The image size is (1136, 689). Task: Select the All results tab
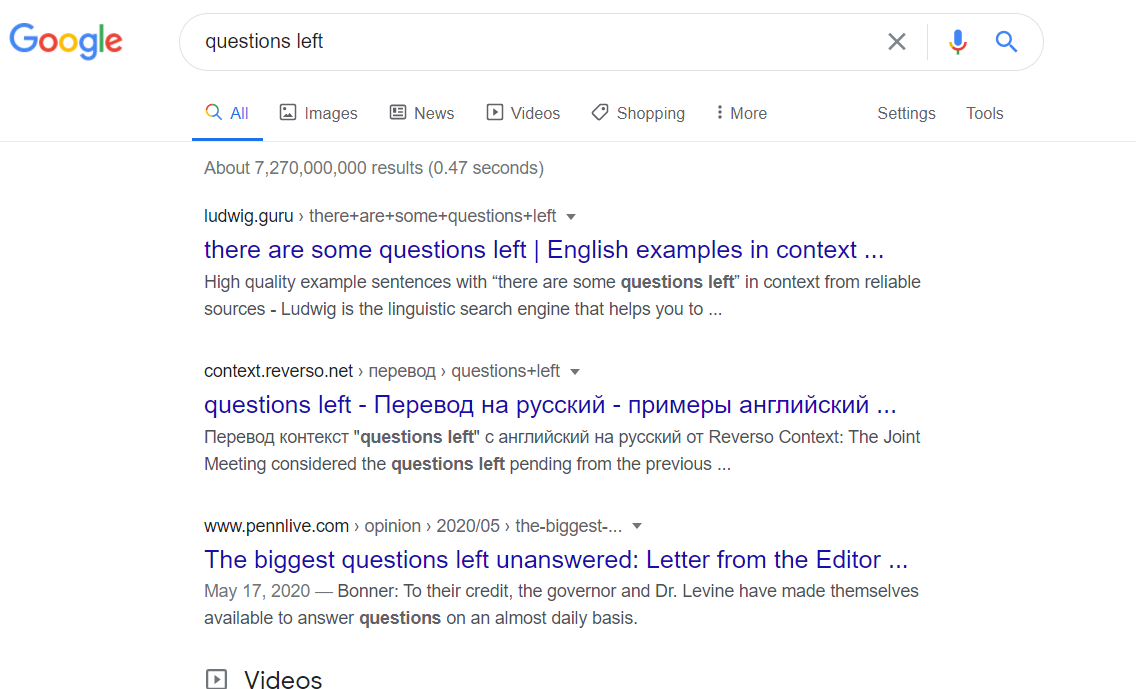point(227,113)
